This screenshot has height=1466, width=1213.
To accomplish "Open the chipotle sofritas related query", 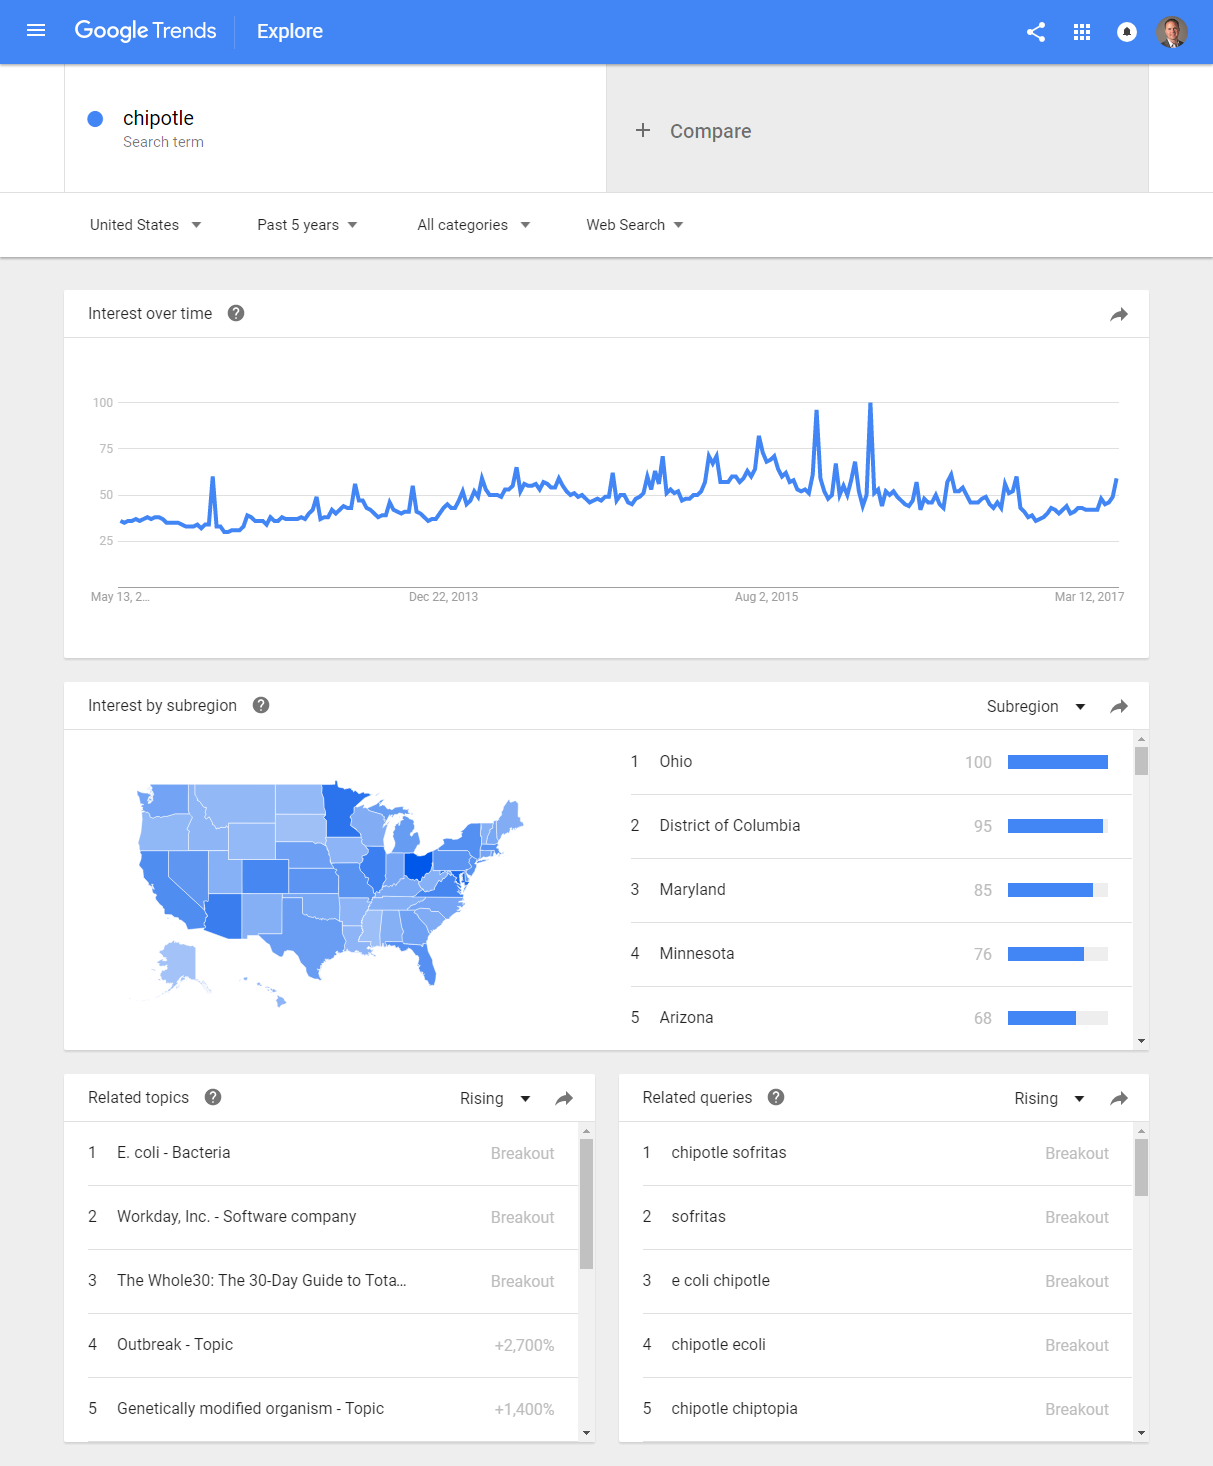I will [729, 1153].
